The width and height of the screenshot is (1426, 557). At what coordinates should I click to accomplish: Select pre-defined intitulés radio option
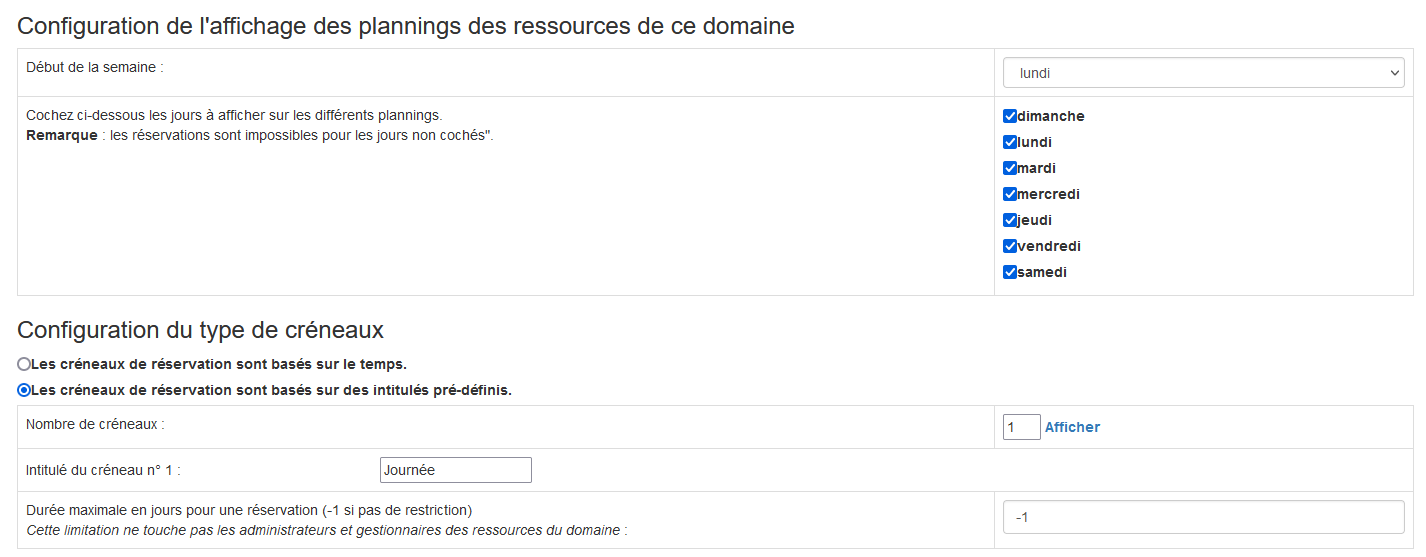click(24, 390)
